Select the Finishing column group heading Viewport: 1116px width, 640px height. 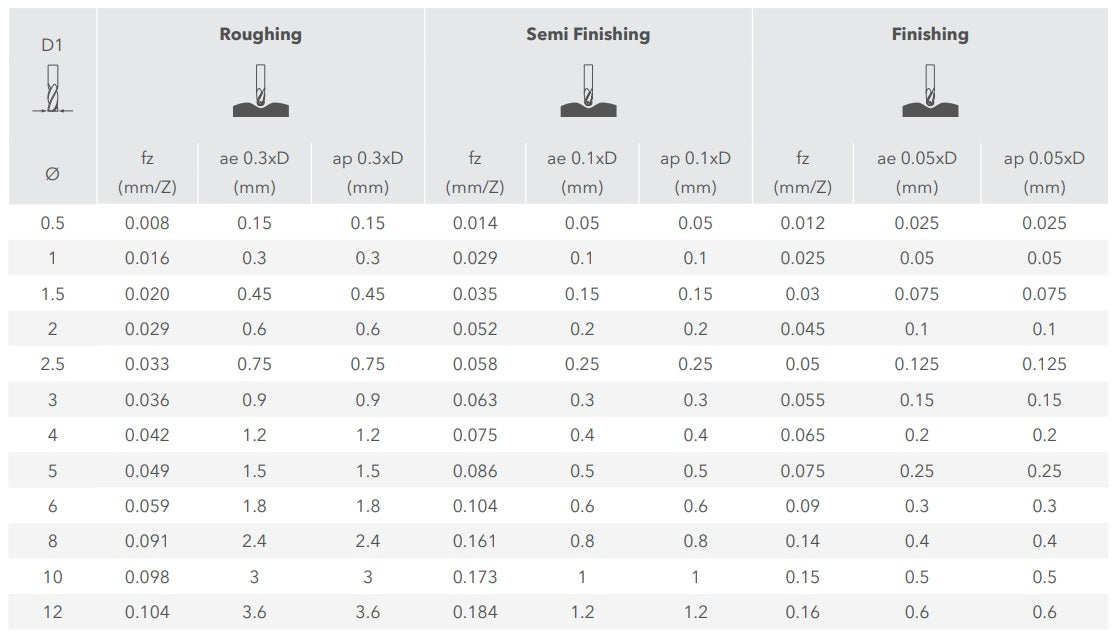click(930, 34)
